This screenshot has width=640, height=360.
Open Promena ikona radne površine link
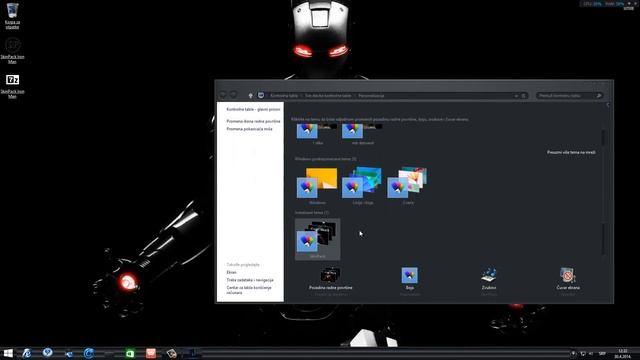[253, 121]
